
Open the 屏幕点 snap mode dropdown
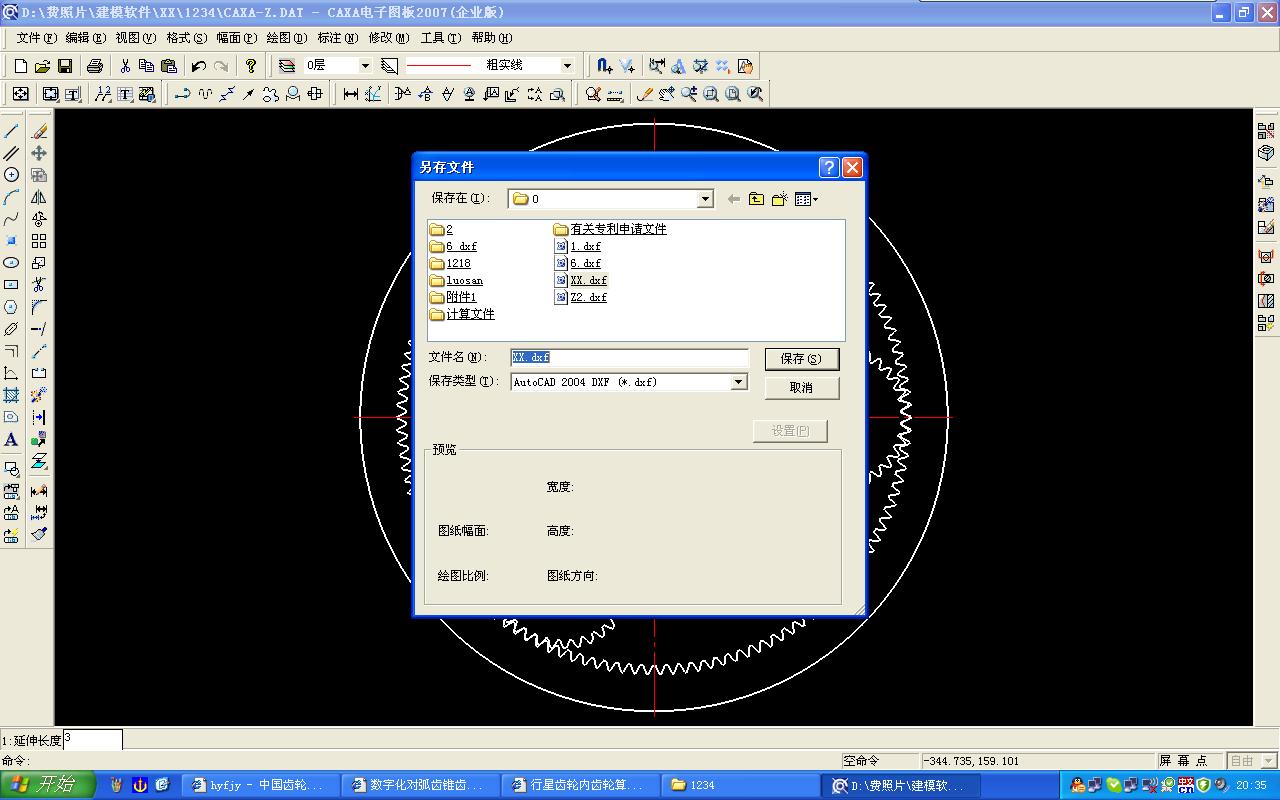pyautogui.click(x=1268, y=761)
